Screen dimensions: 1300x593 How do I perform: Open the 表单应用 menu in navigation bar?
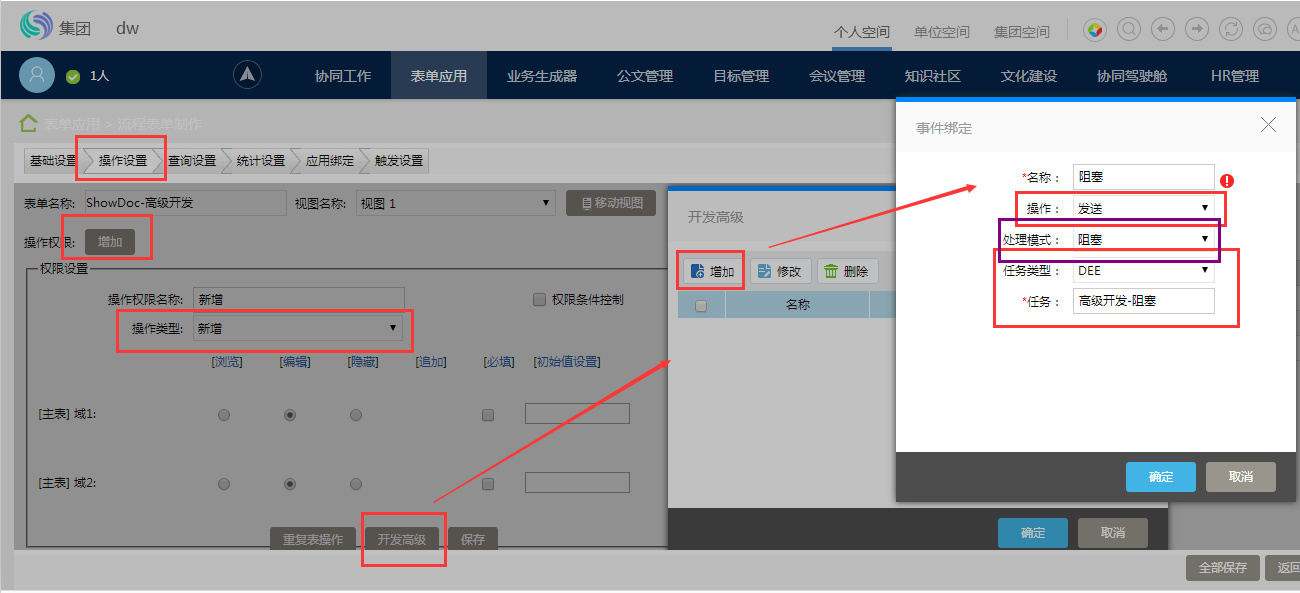click(438, 76)
